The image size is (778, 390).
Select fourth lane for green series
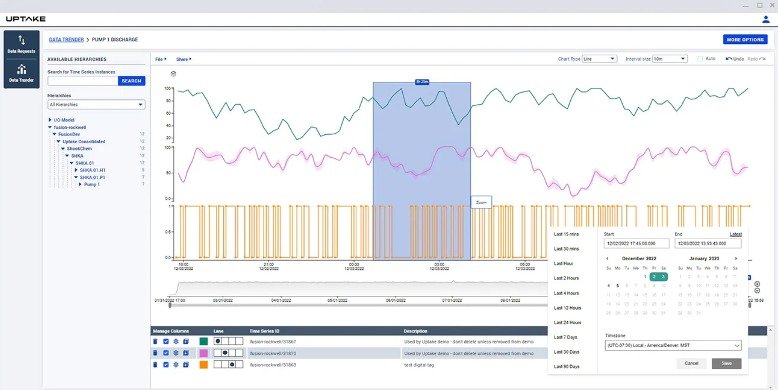(239, 341)
